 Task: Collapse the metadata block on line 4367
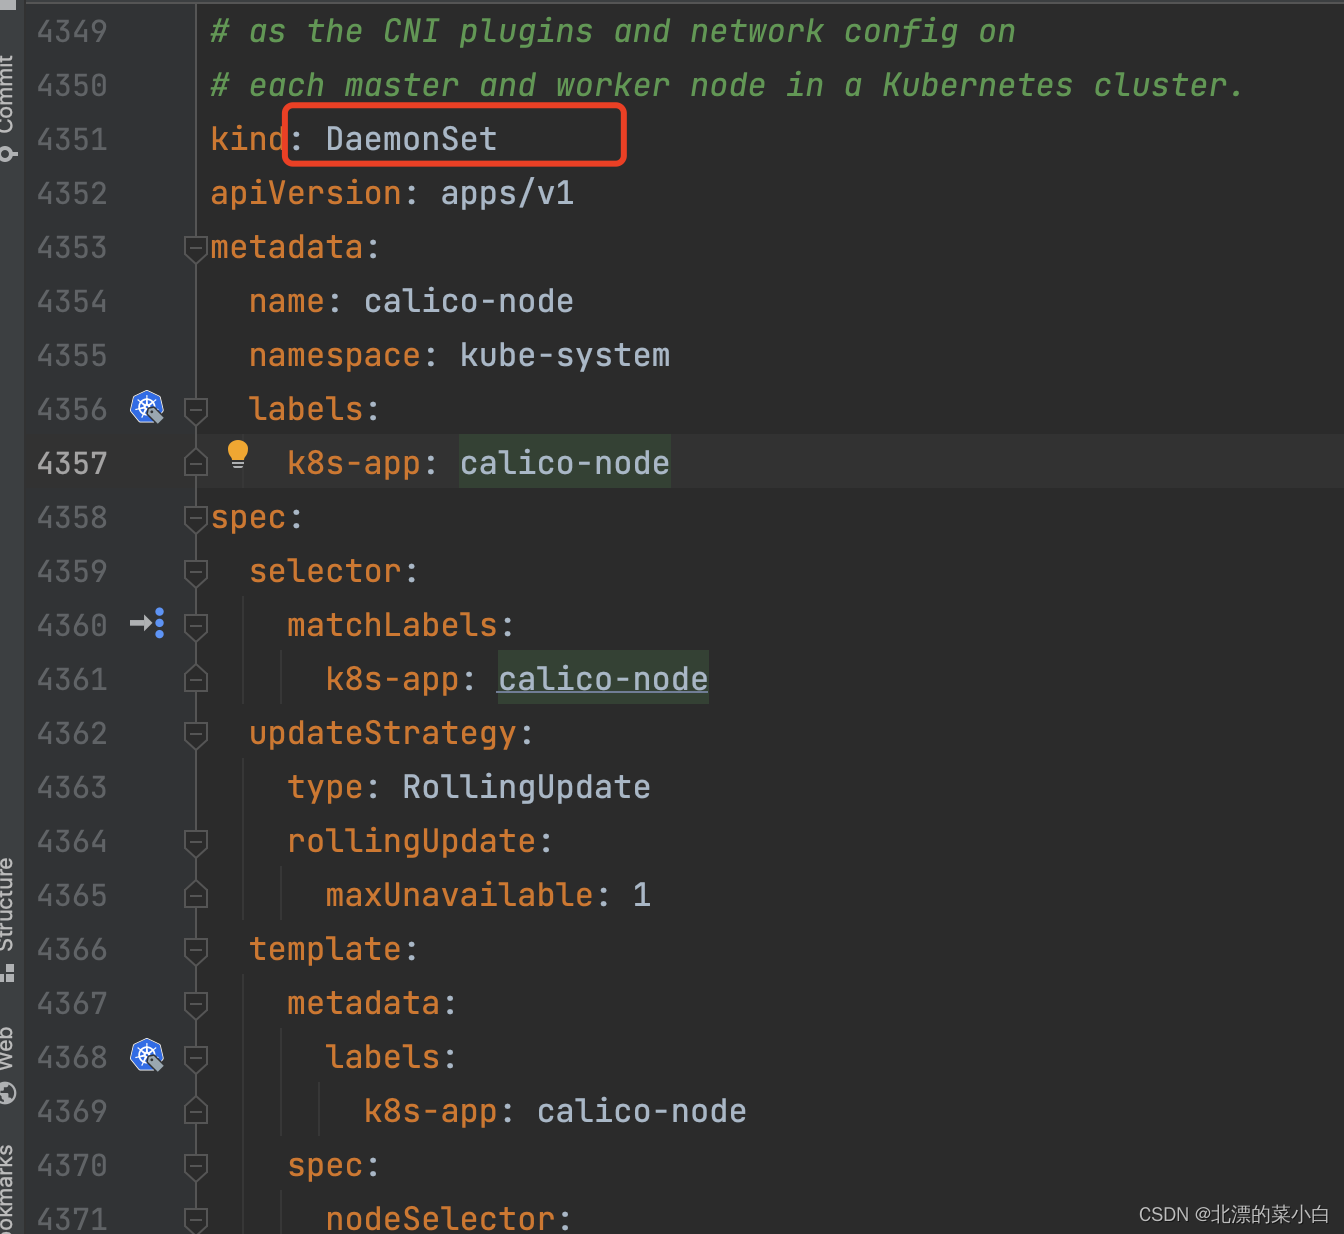pyautogui.click(x=196, y=1004)
